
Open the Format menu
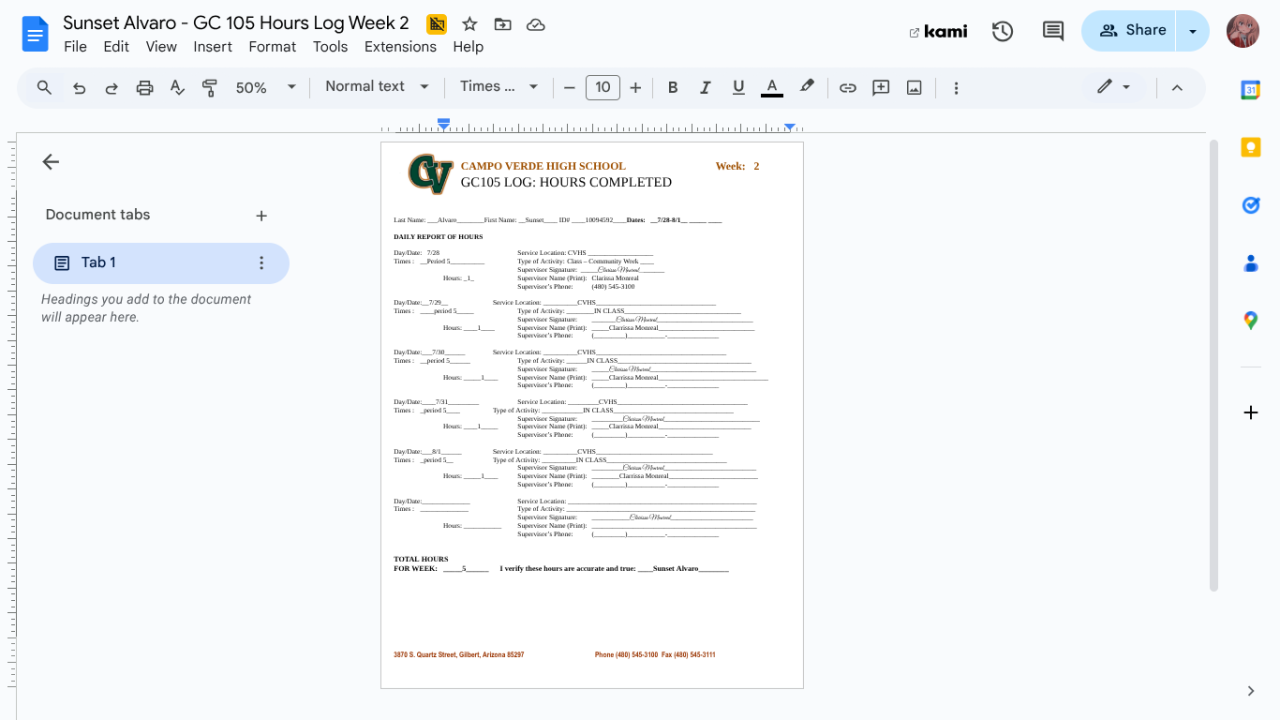[272, 47]
